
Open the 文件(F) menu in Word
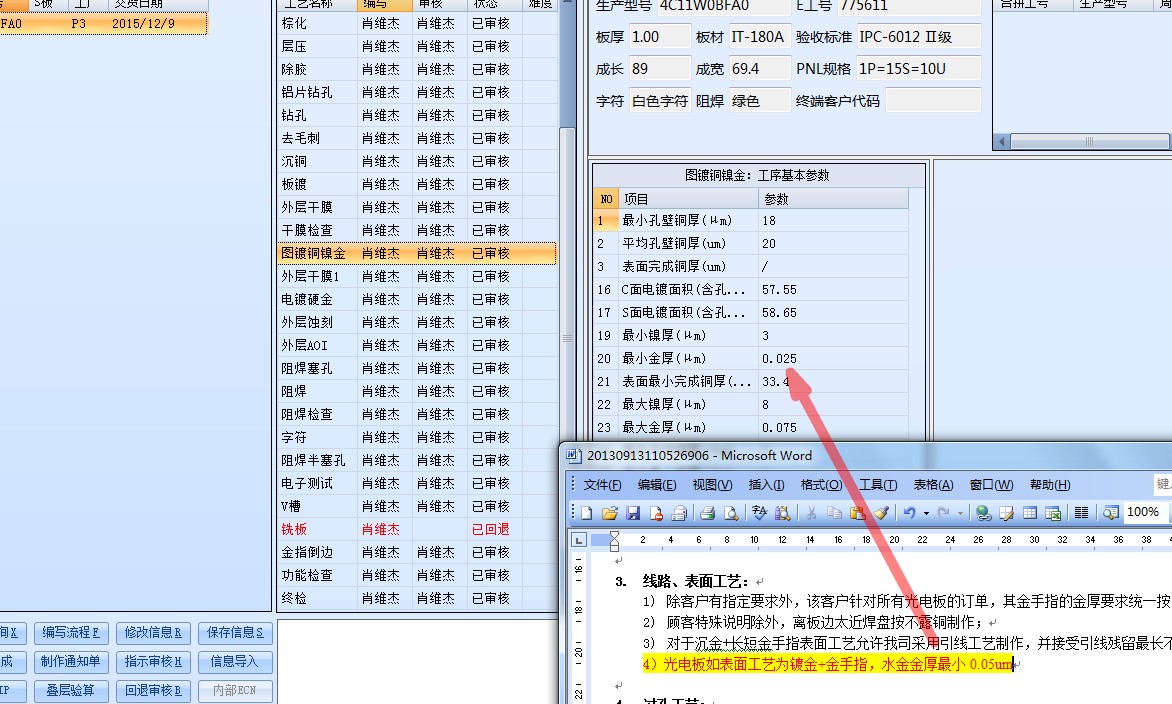pyautogui.click(x=602, y=485)
